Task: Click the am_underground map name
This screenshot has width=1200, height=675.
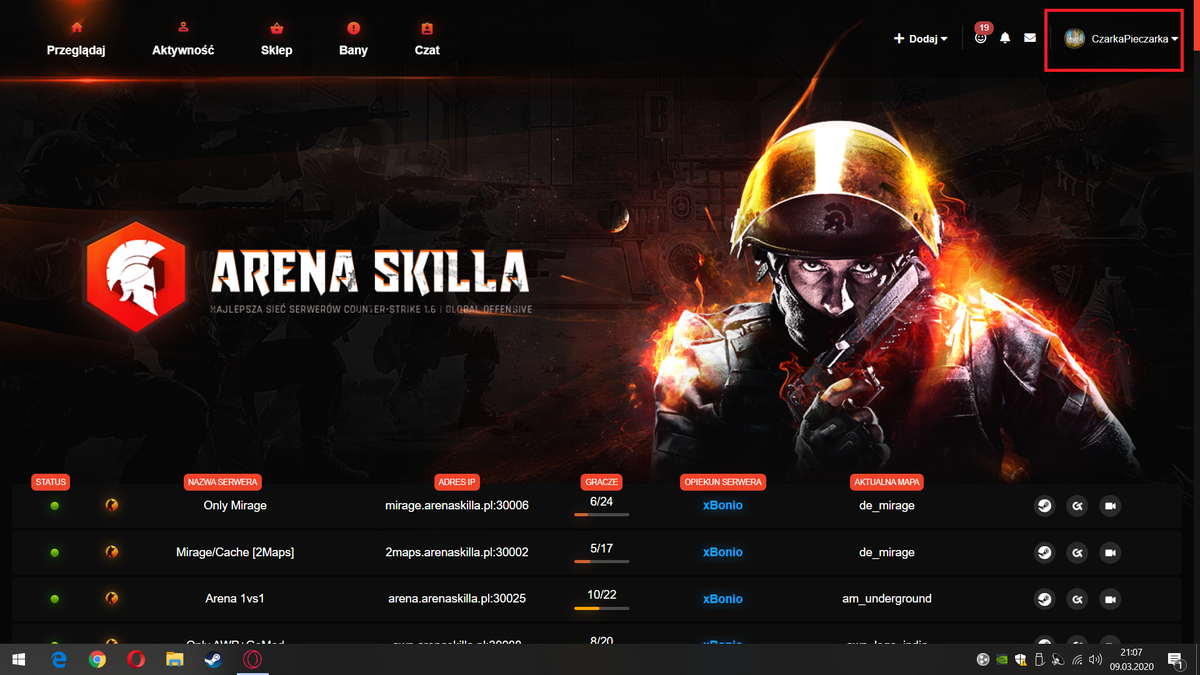Action: [887, 599]
